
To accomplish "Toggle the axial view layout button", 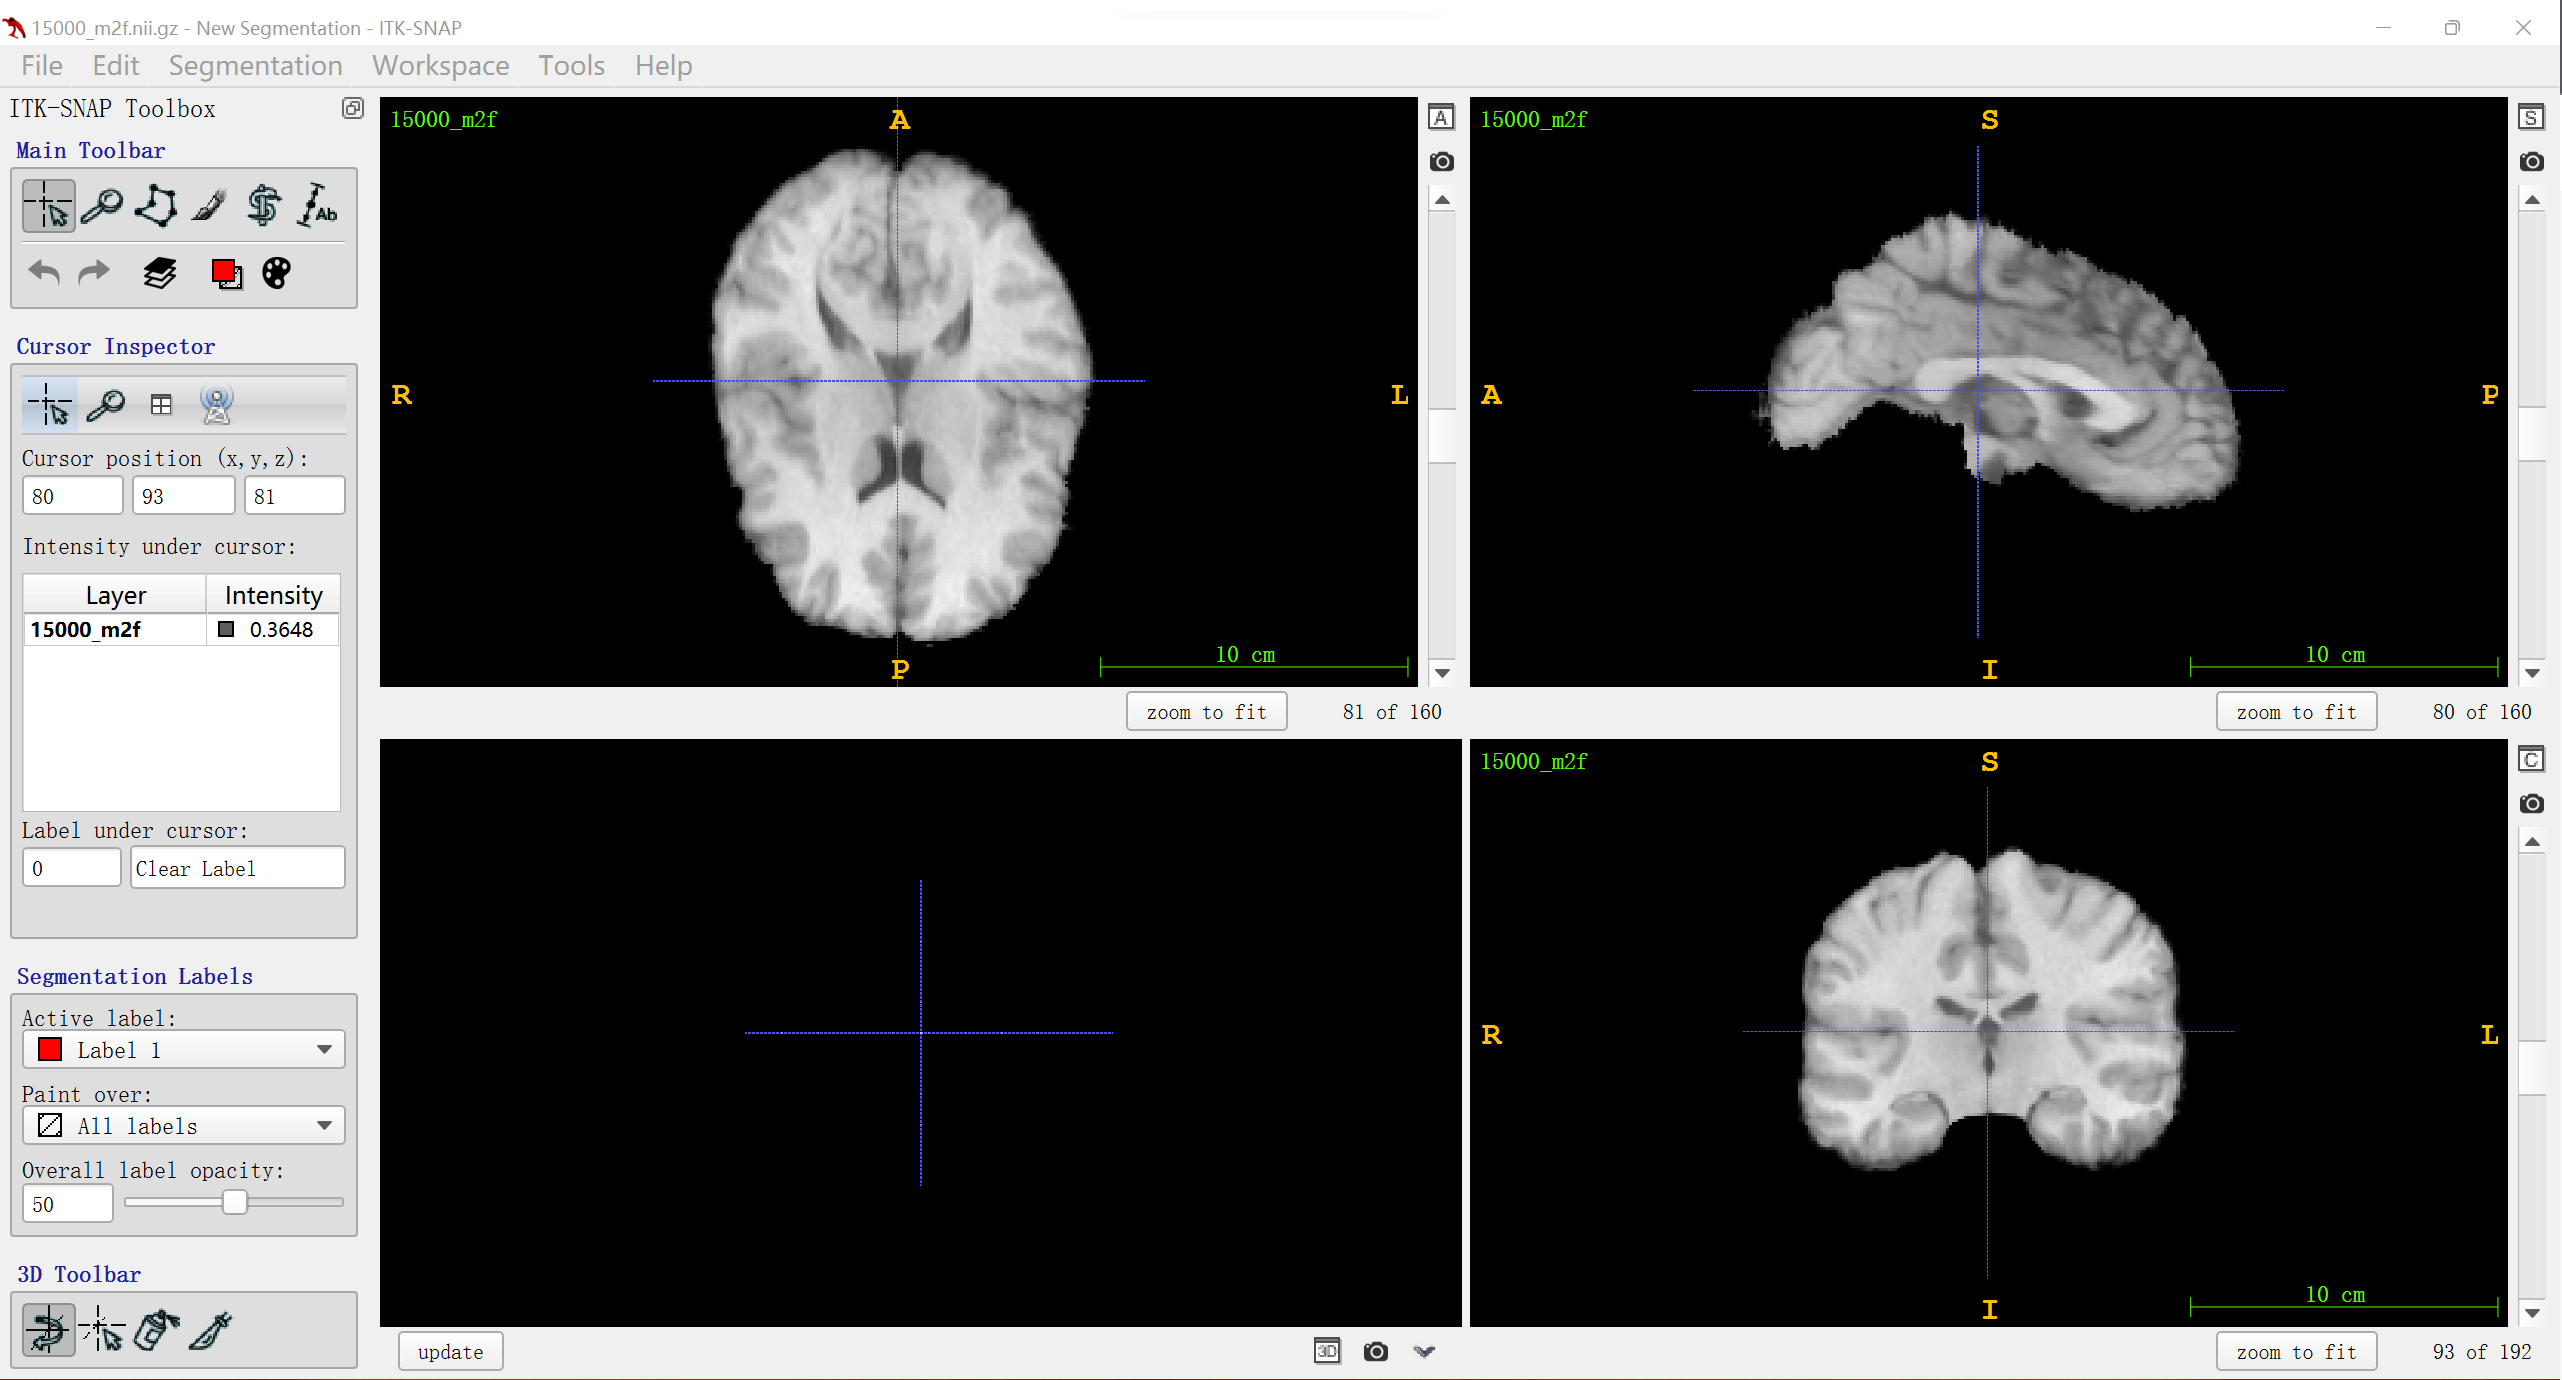I will click(1441, 118).
